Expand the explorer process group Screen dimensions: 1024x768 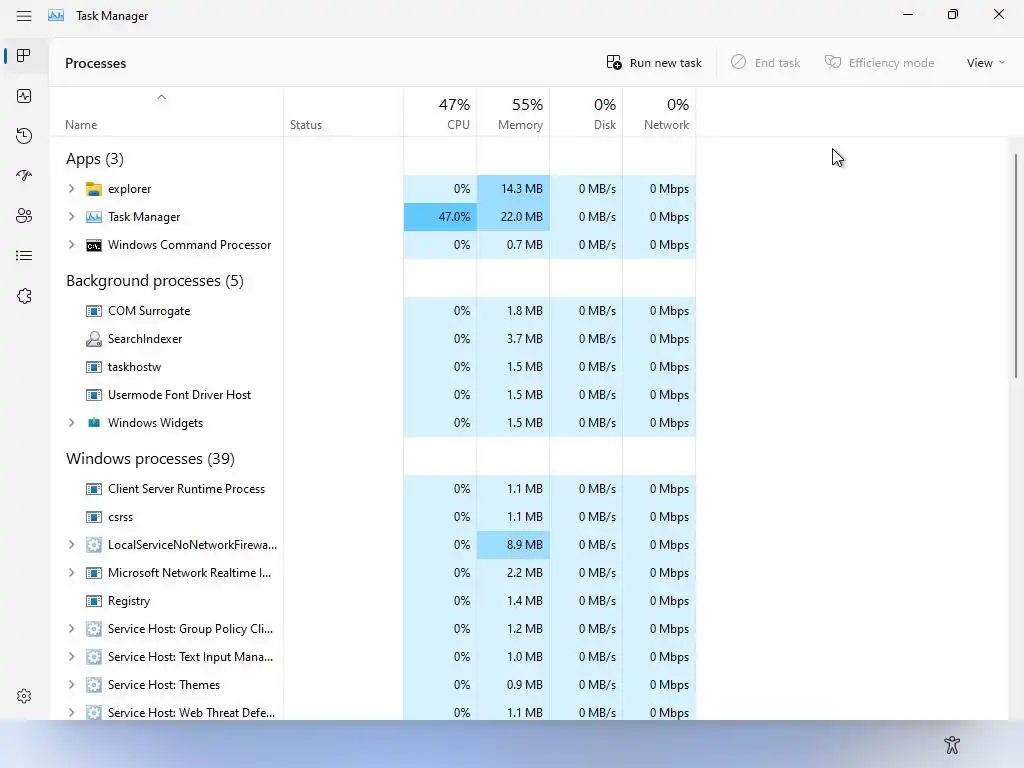coord(71,189)
